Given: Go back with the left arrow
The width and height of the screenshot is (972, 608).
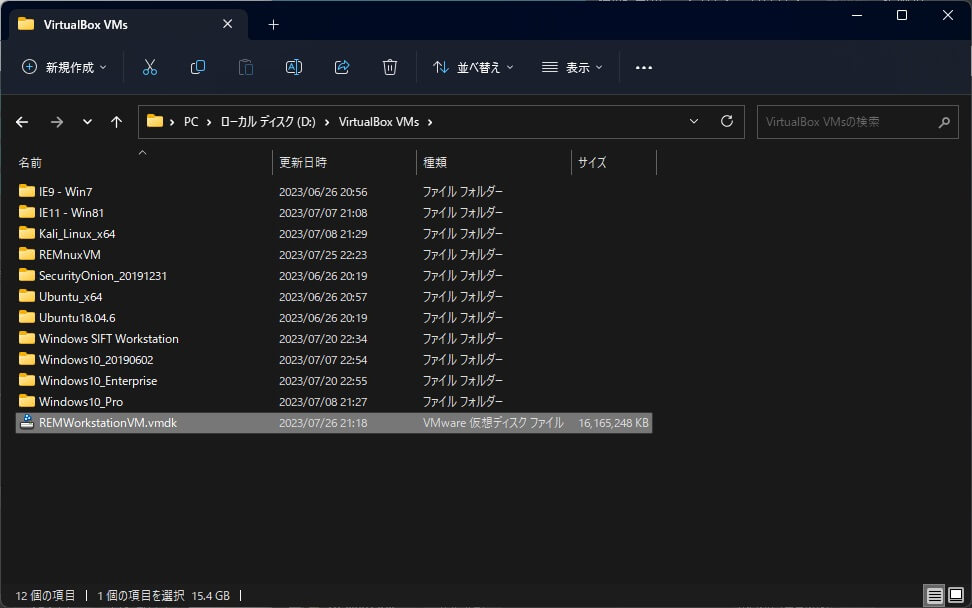Looking at the screenshot, I should pos(22,122).
